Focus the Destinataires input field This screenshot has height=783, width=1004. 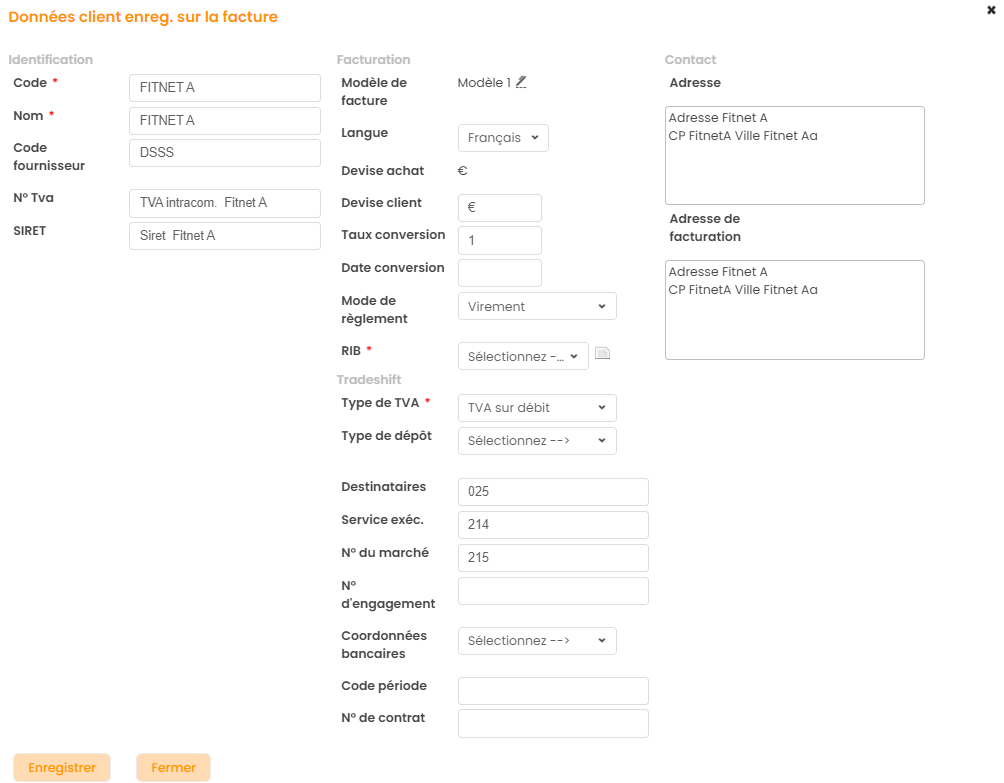553,492
